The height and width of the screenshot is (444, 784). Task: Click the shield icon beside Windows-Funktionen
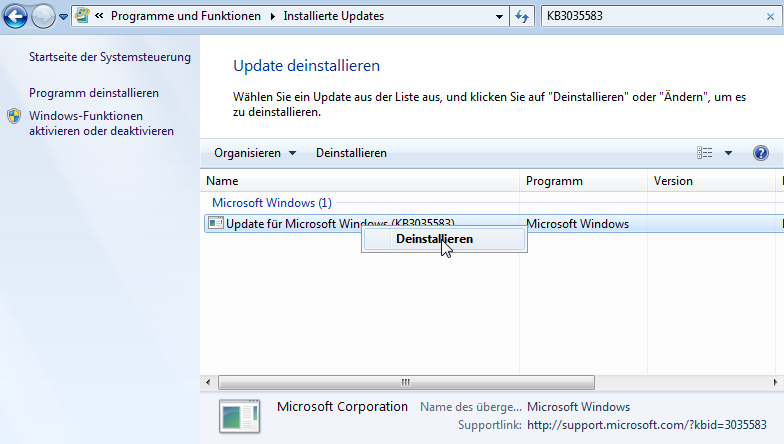14,116
